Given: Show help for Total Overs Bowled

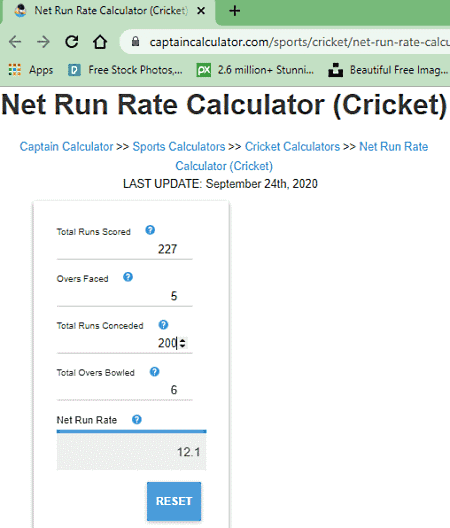Looking at the screenshot, I should [x=155, y=372].
